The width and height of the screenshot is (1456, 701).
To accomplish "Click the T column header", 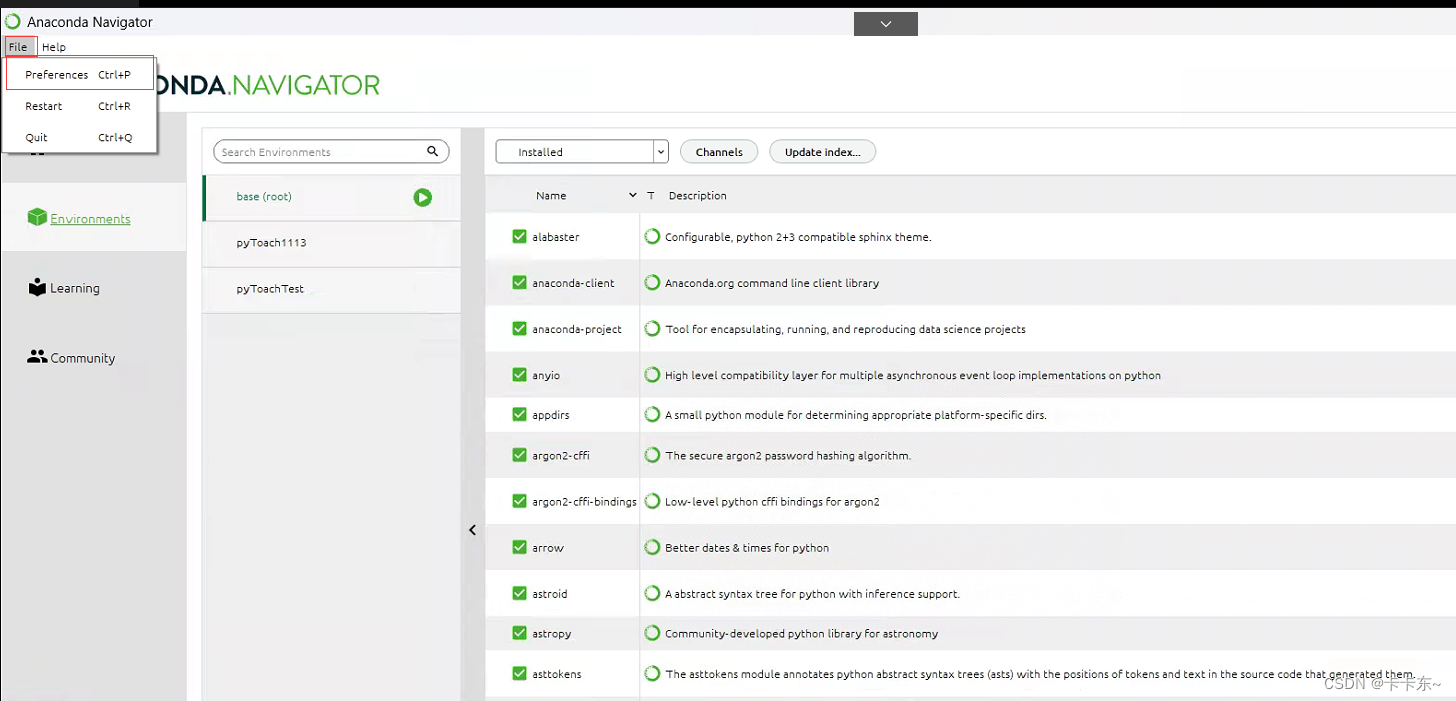I will click(651, 196).
